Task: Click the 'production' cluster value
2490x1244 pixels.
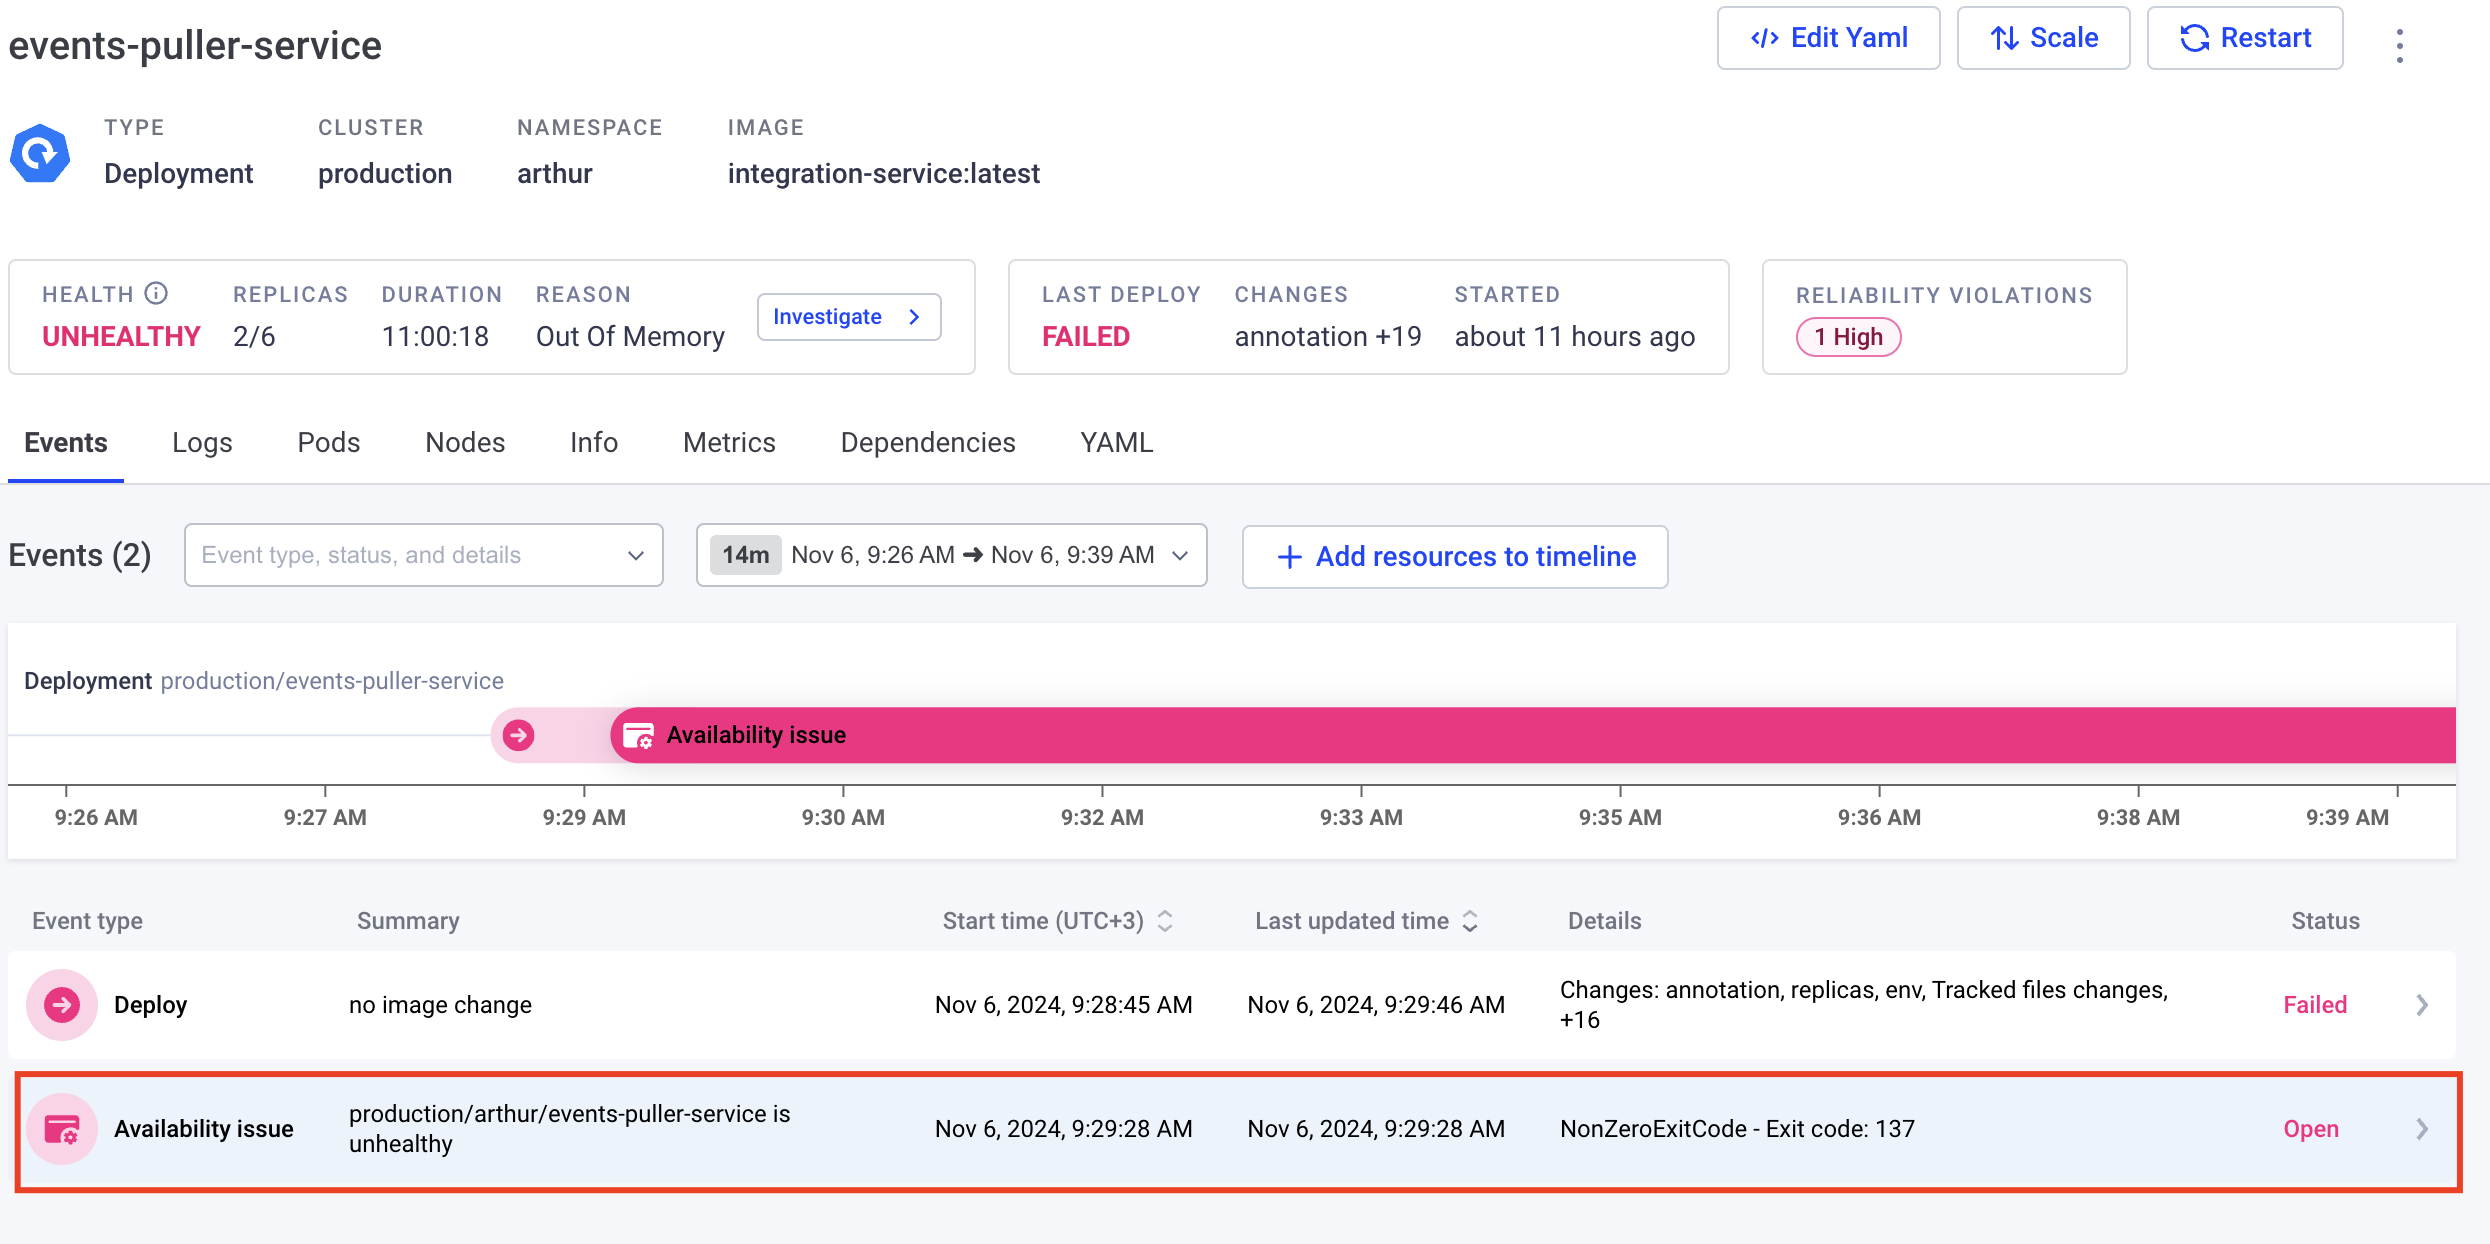Action: (x=385, y=174)
